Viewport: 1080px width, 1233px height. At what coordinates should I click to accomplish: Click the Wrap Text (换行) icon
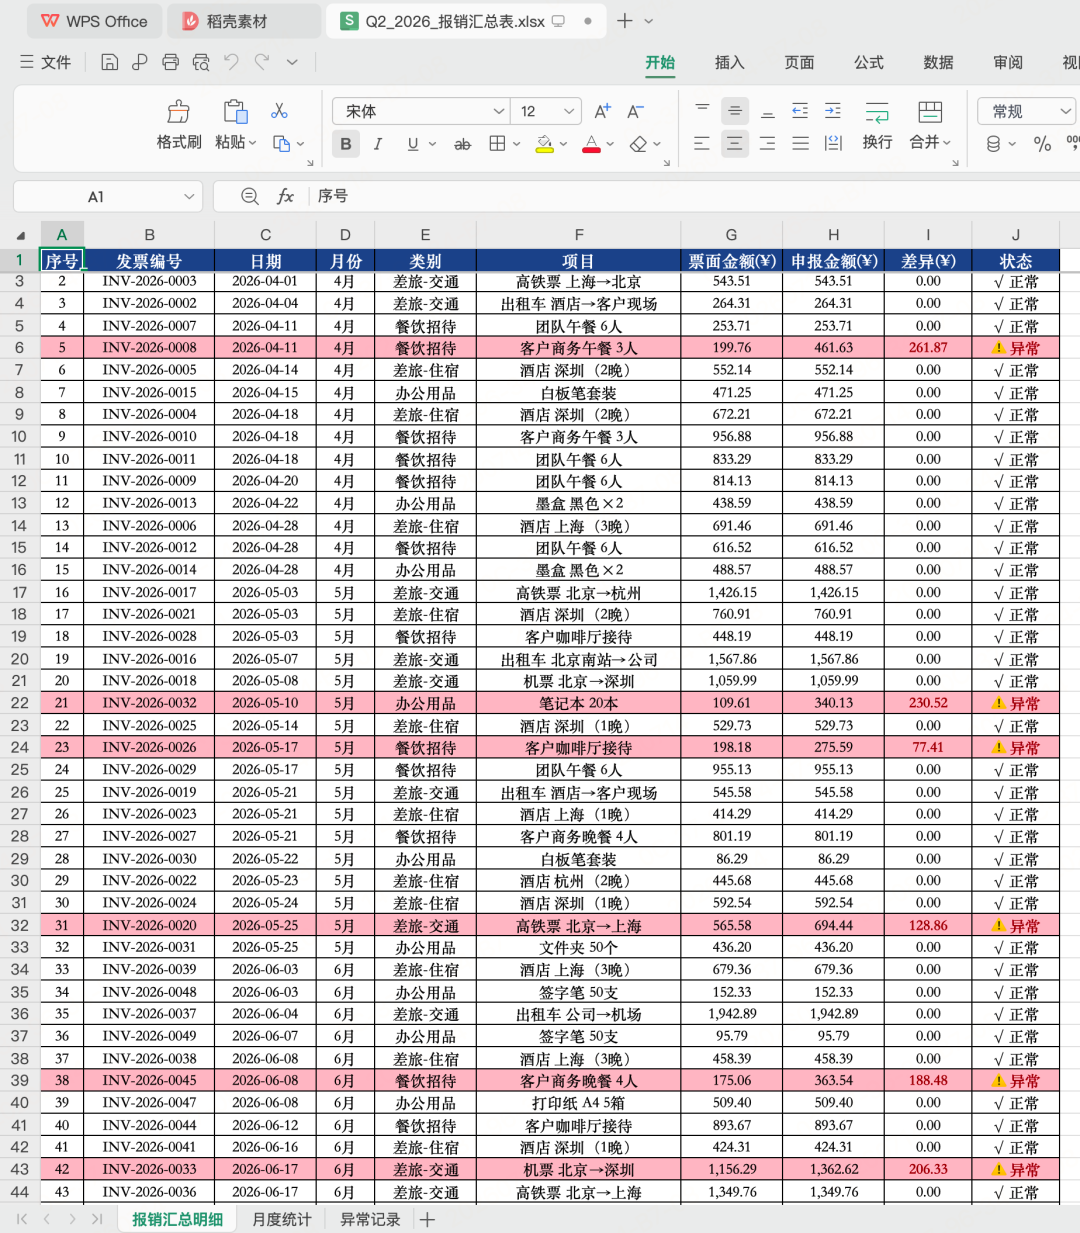(877, 111)
